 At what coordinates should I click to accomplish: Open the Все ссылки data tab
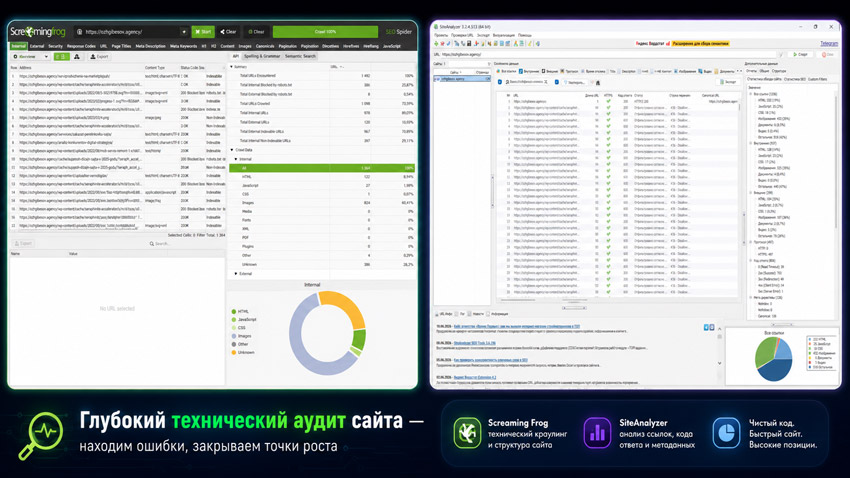506,71
